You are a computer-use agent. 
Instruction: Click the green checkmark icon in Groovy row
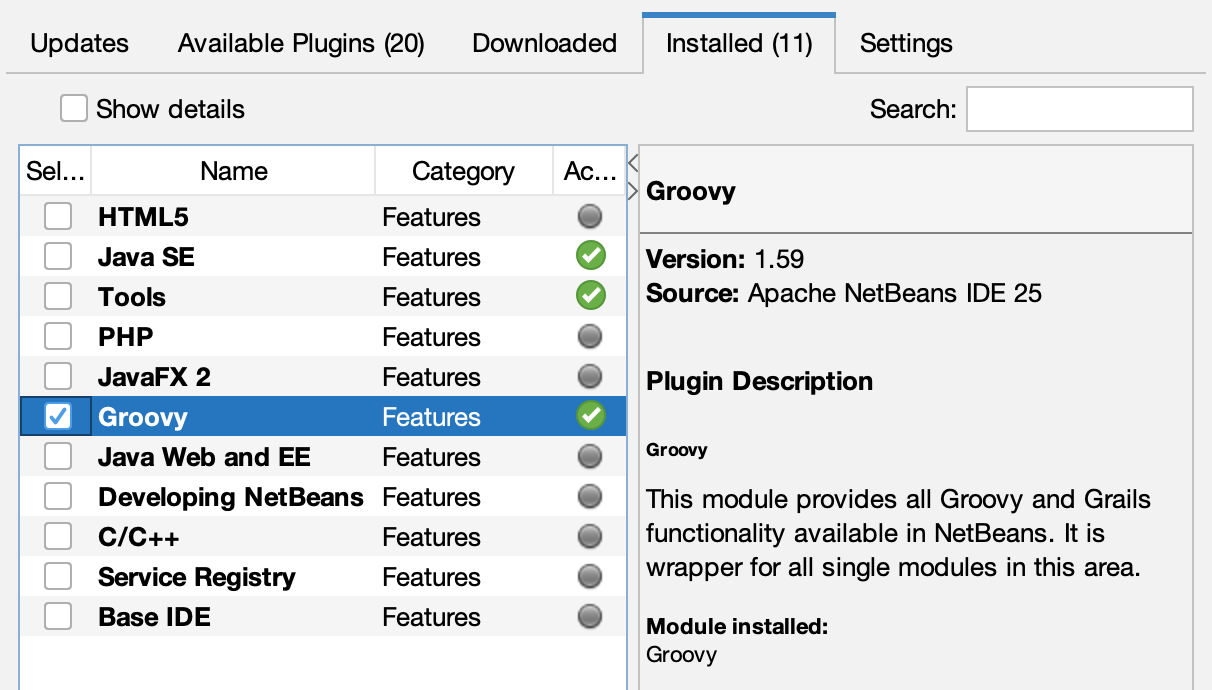pyautogui.click(x=590, y=417)
